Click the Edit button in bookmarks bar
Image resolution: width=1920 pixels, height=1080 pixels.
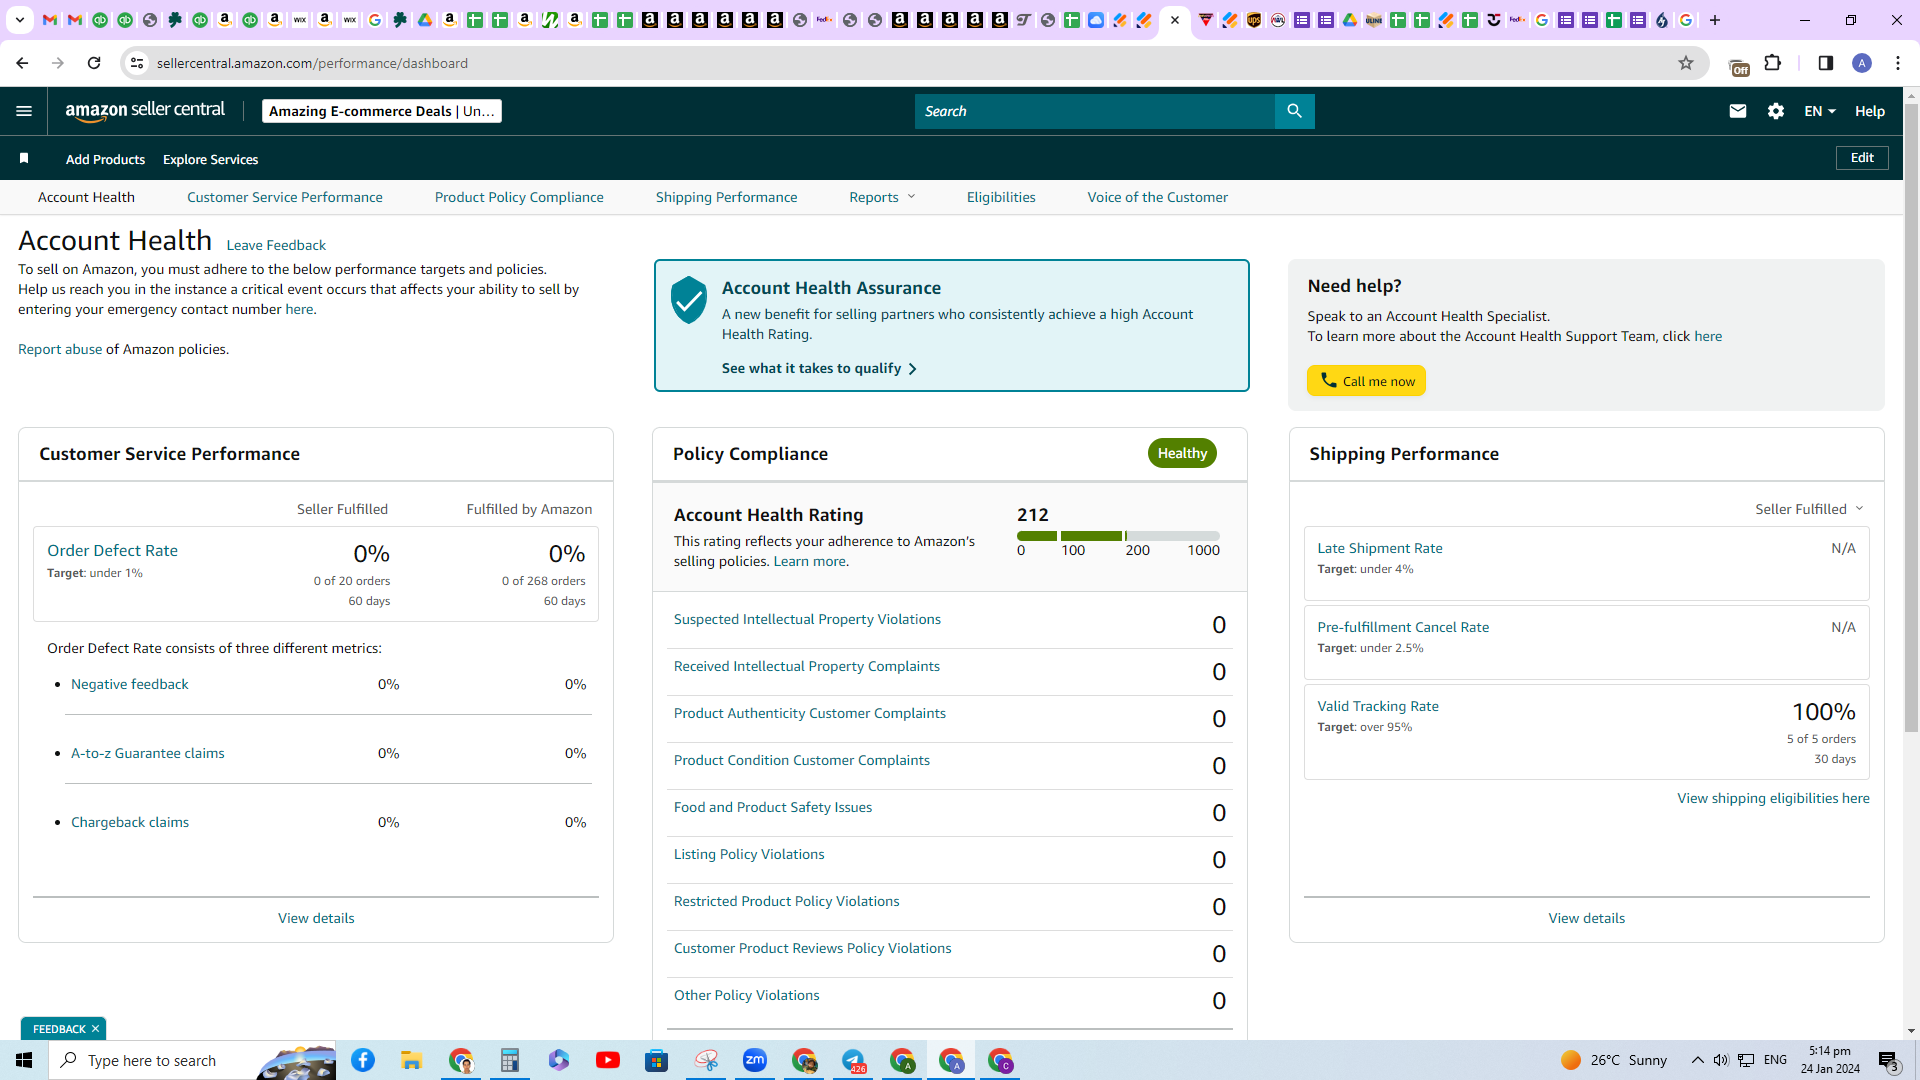[1862, 158]
